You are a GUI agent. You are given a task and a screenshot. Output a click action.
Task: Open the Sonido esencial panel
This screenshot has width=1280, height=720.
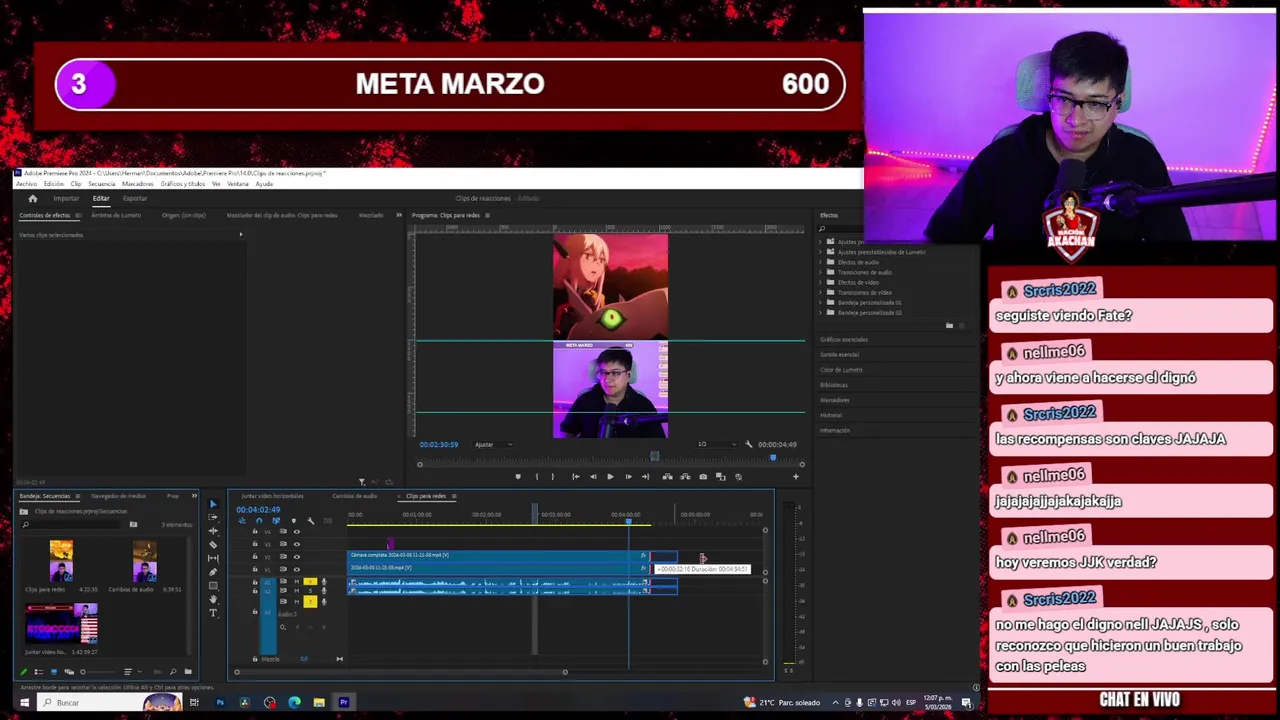click(839, 354)
